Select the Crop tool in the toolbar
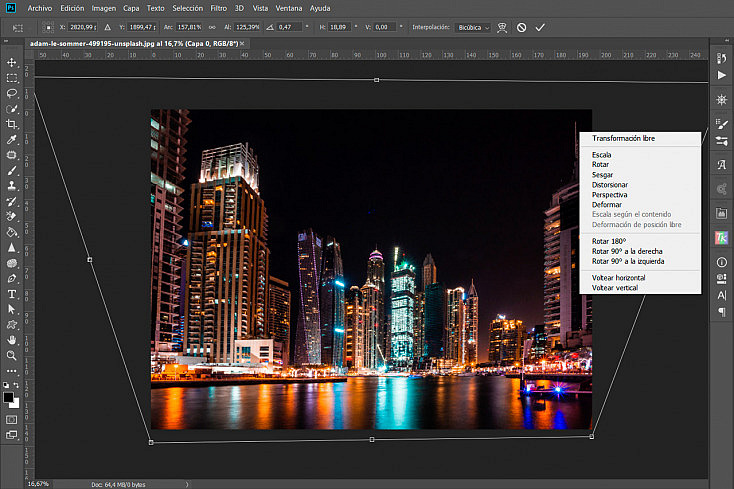Viewport: 734px width, 489px height. click(x=12, y=124)
